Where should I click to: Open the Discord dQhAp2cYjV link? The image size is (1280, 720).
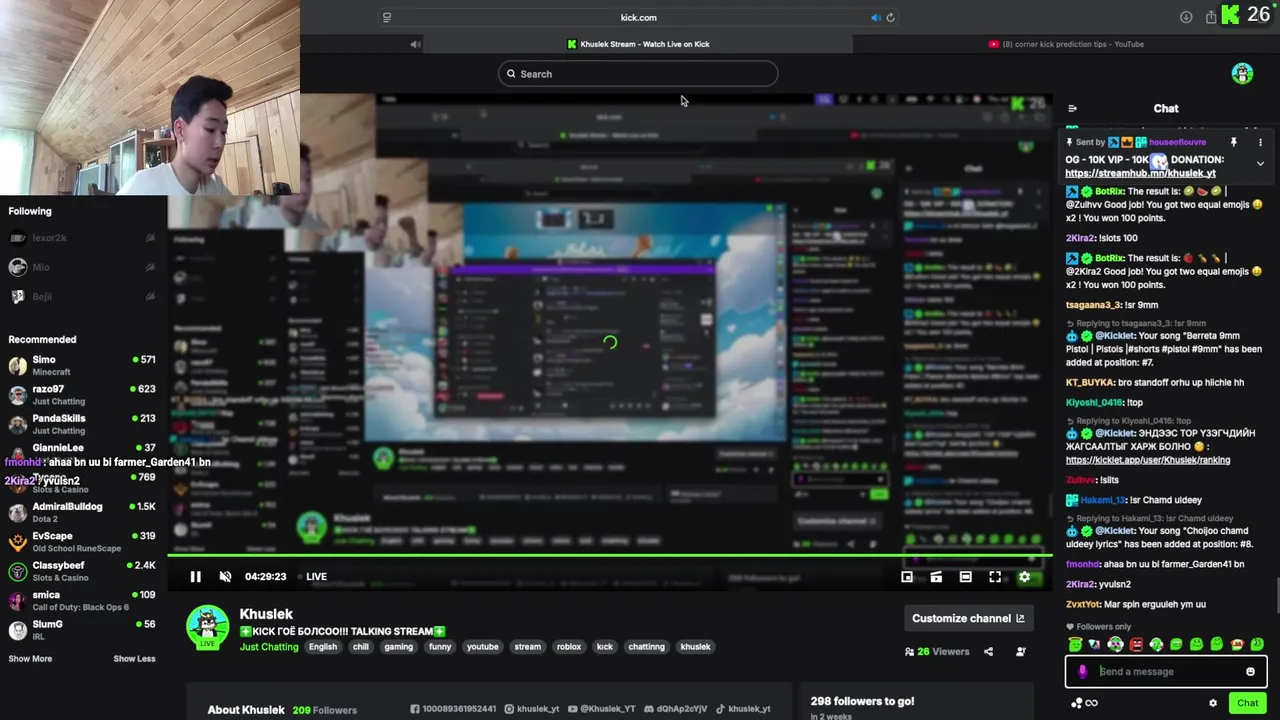(x=675, y=709)
